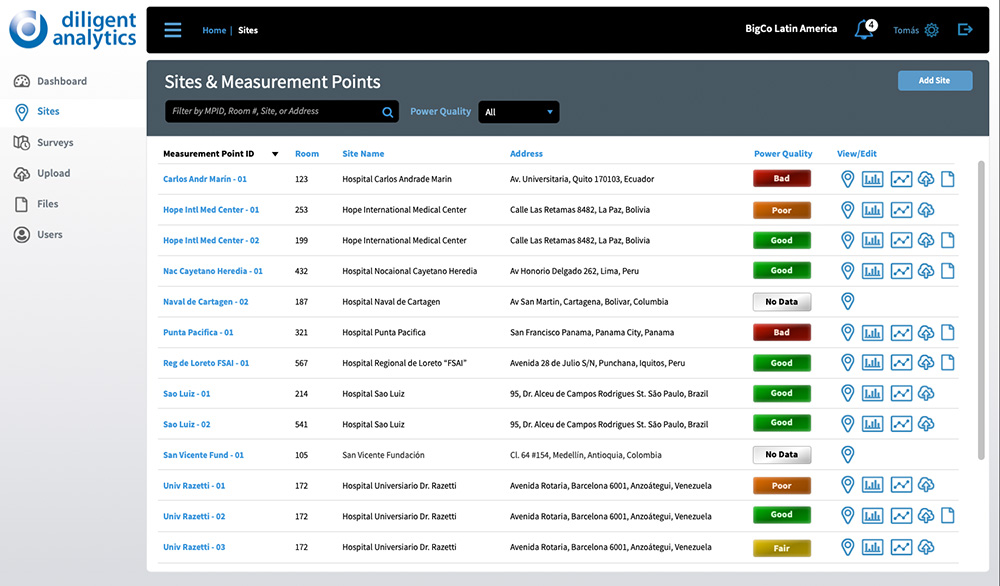Screen dimensions: 1000x586
Task: Click the table vertical scrollbar
Action: (x=981, y=310)
